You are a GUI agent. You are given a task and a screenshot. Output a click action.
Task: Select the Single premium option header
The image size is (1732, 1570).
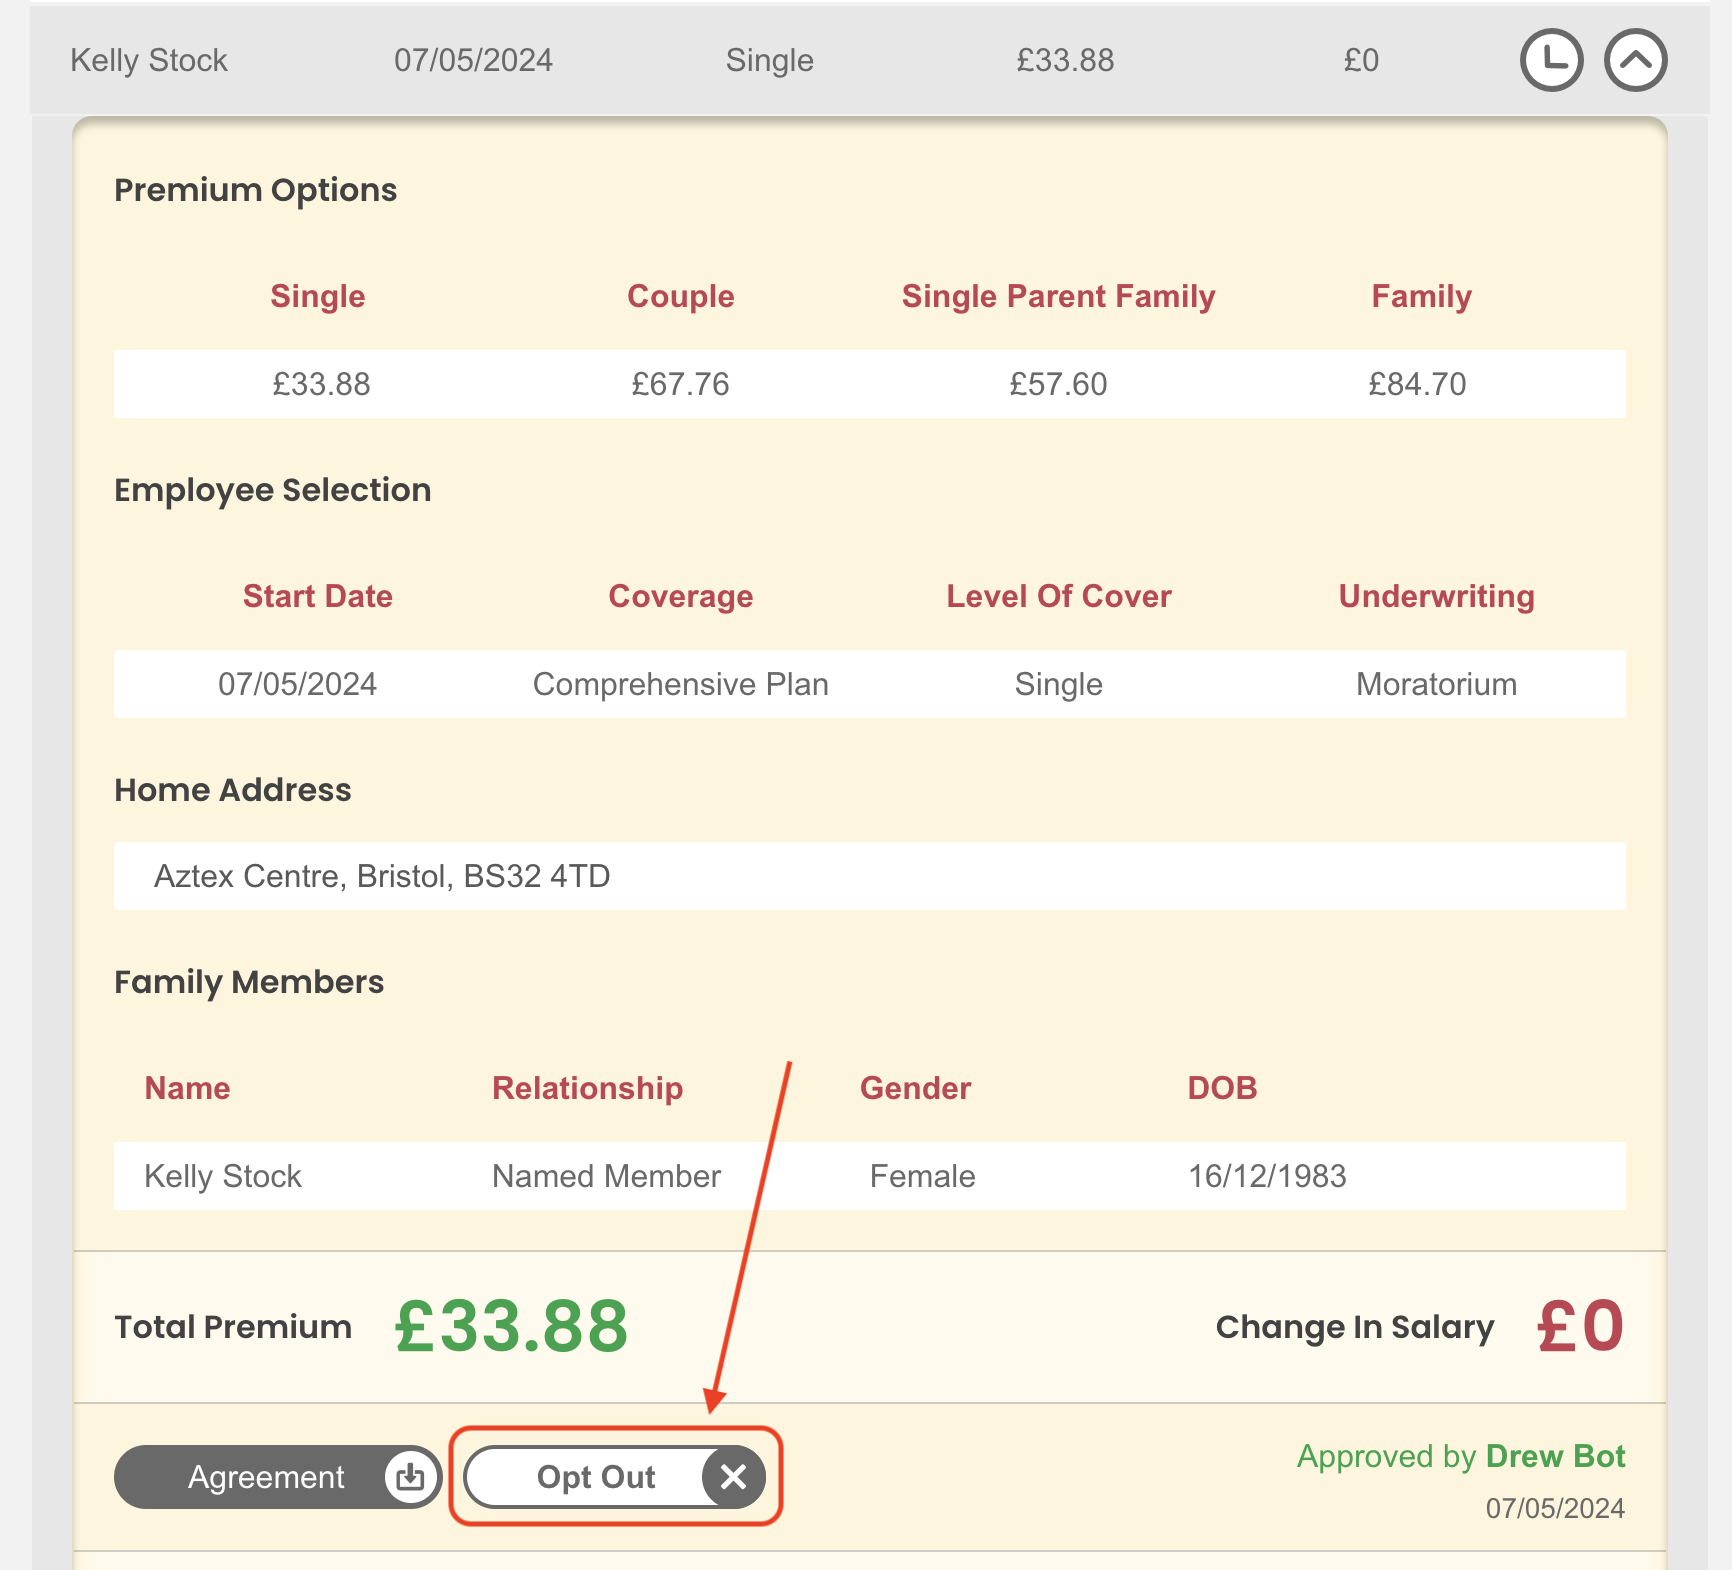[317, 296]
